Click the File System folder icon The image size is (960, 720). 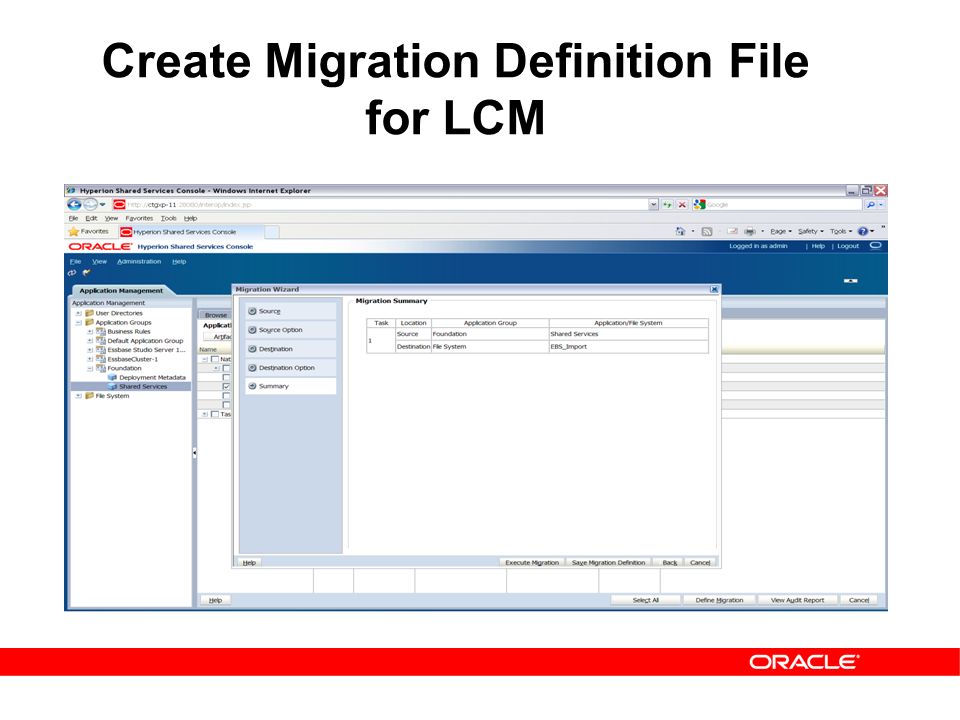pyautogui.click(x=89, y=396)
